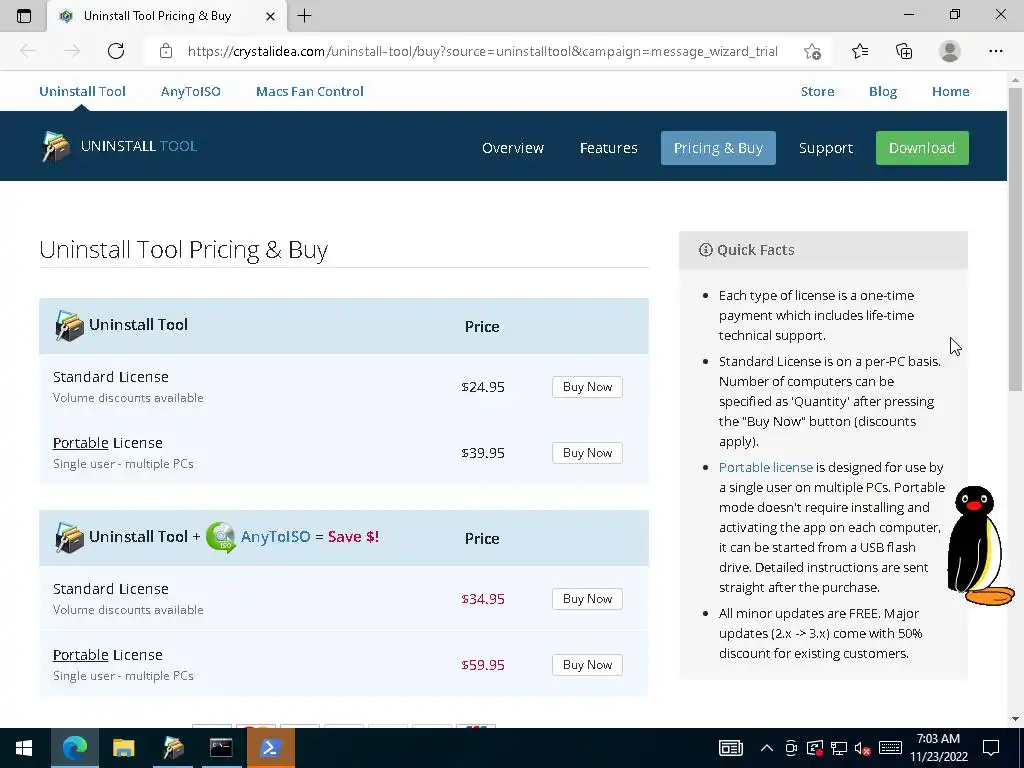Image resolution: width=1024 pixels, height=768 pixels.
Task: Click the Uninstall Tool logo in header
Action: point(119,146)
